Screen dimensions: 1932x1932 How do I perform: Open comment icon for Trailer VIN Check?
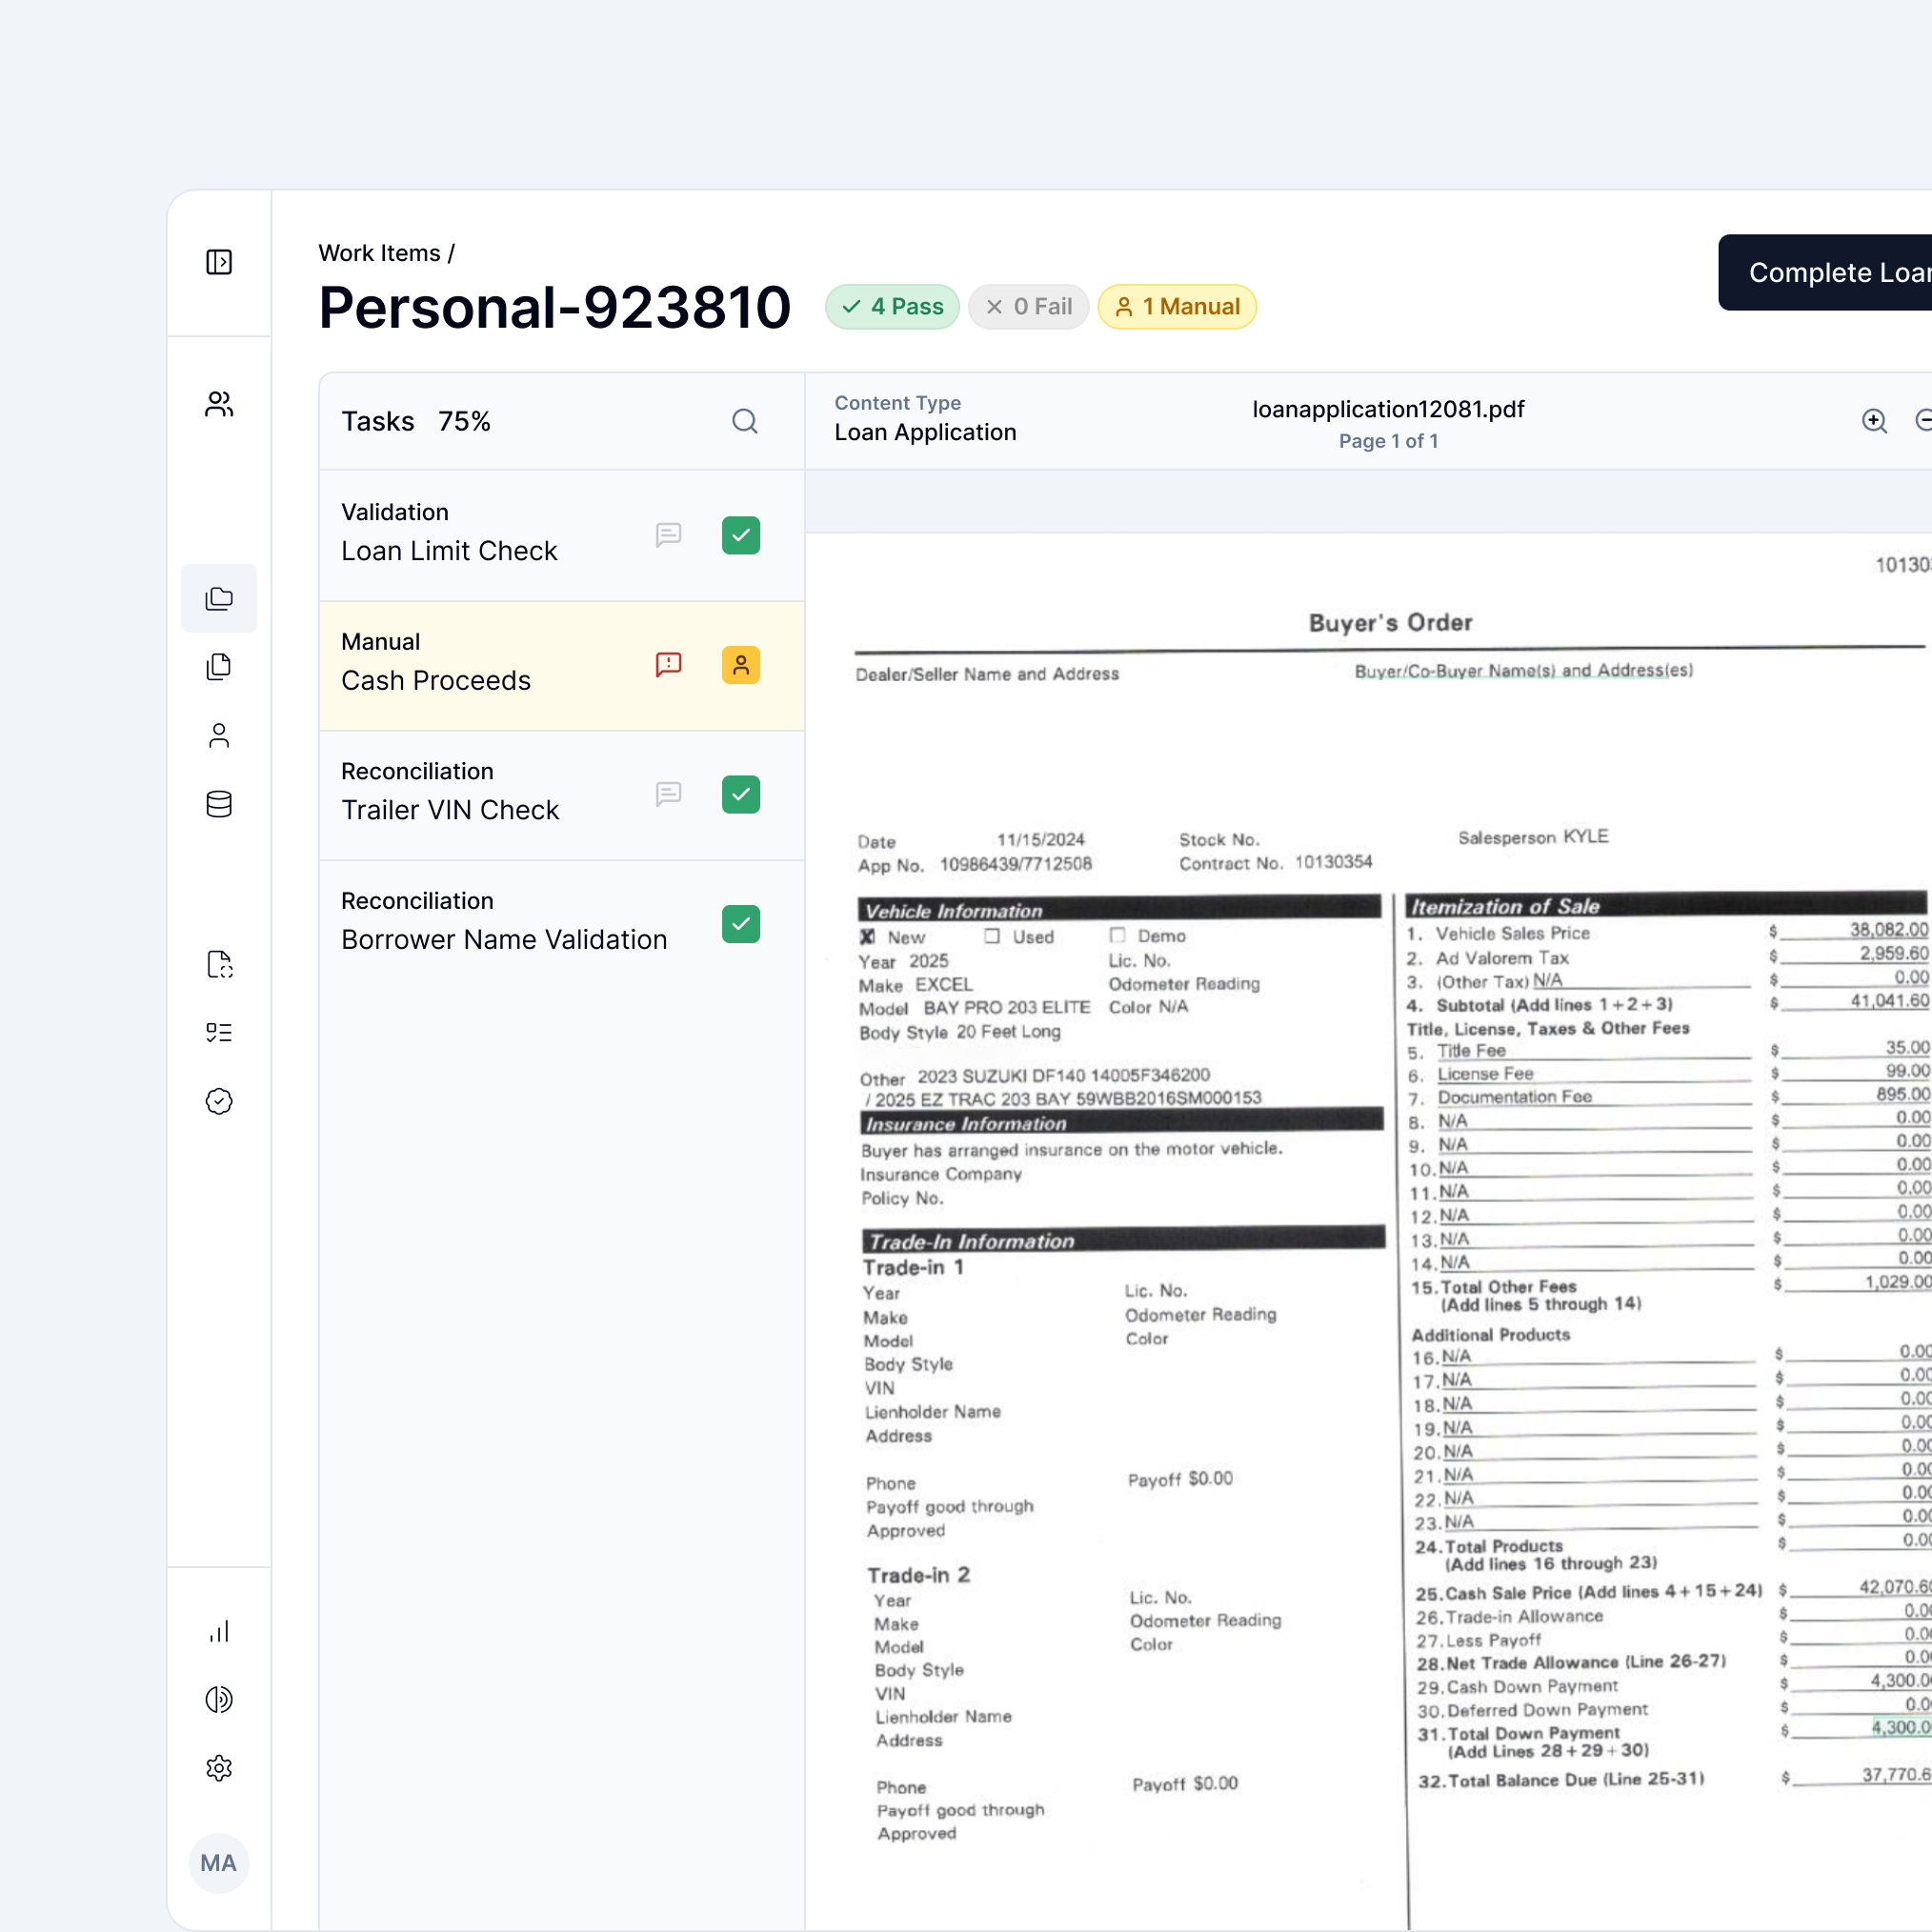tap(669, 794)
